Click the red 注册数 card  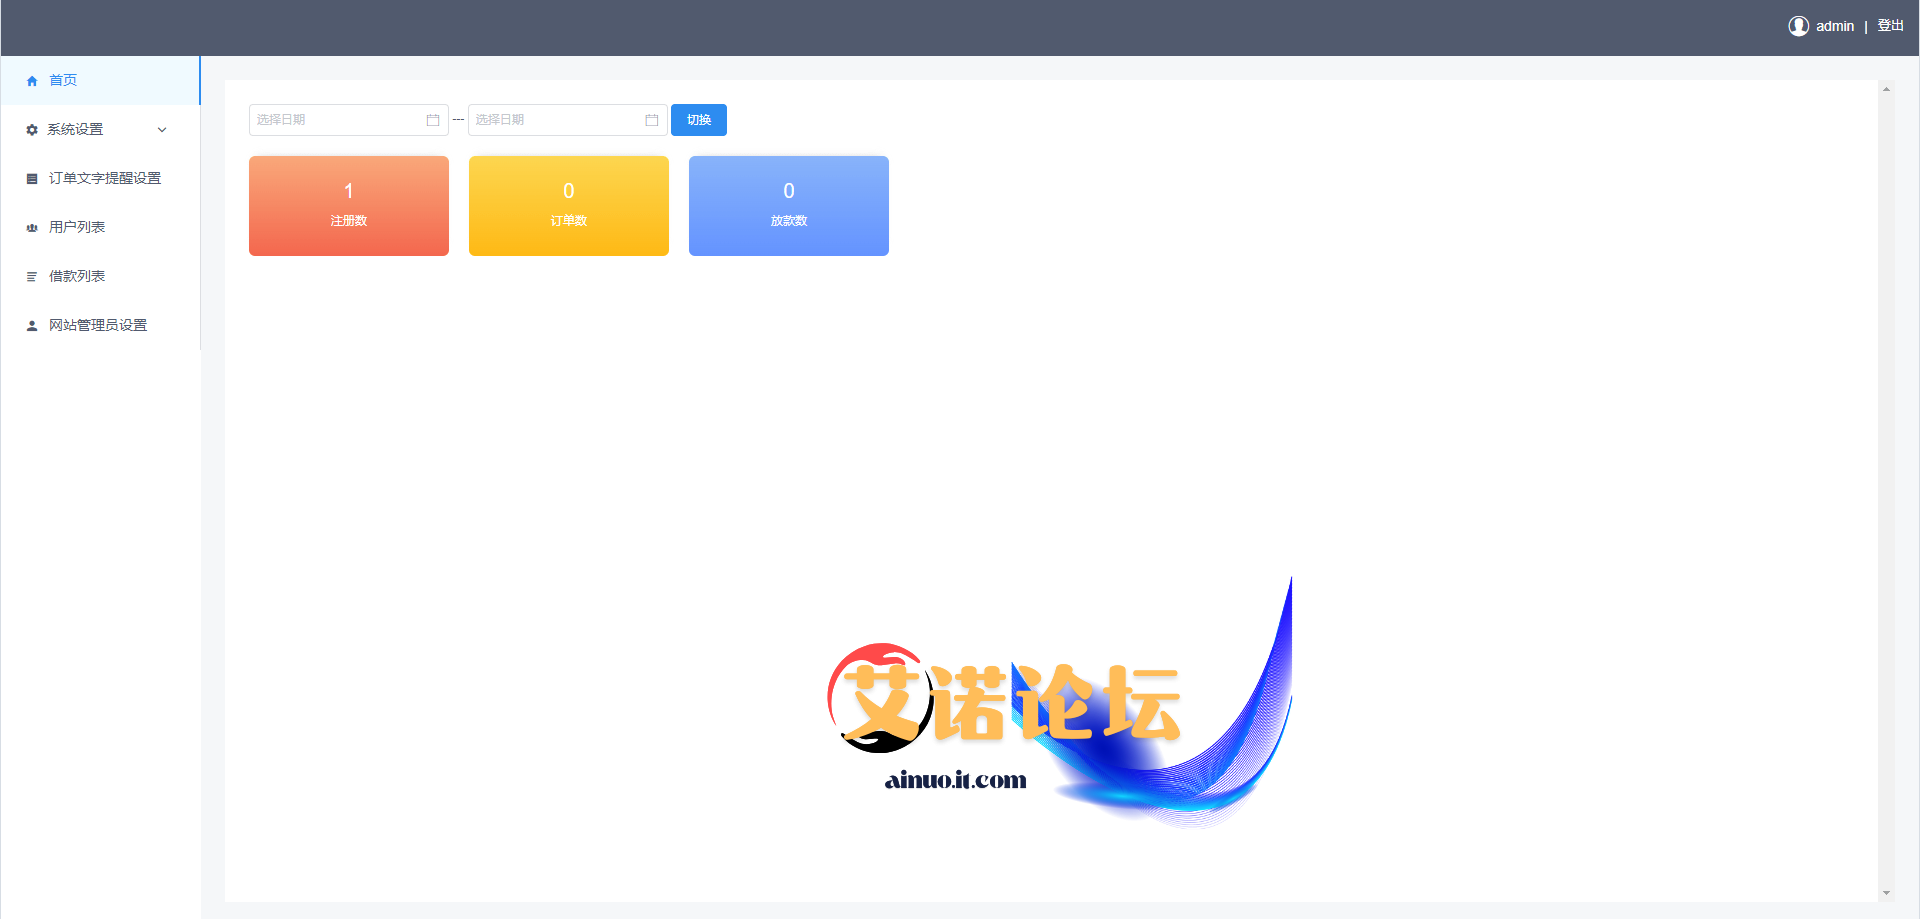point(349,206)
